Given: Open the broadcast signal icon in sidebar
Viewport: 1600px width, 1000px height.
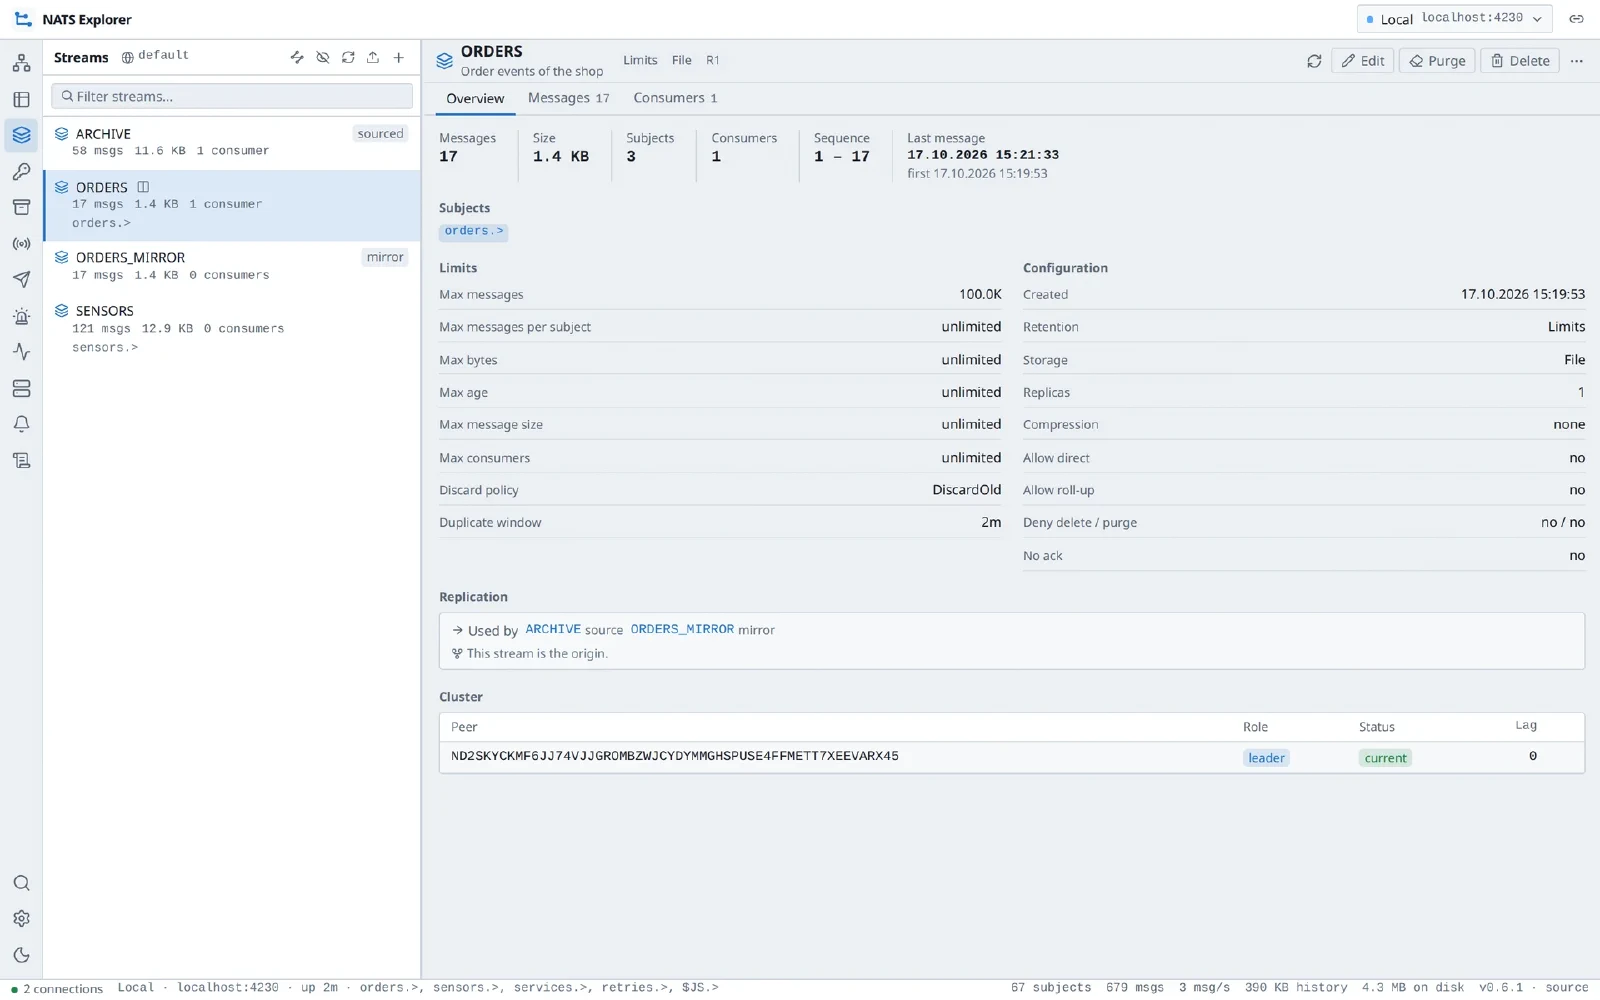Looking at the screenshot, I should point(21,244).
